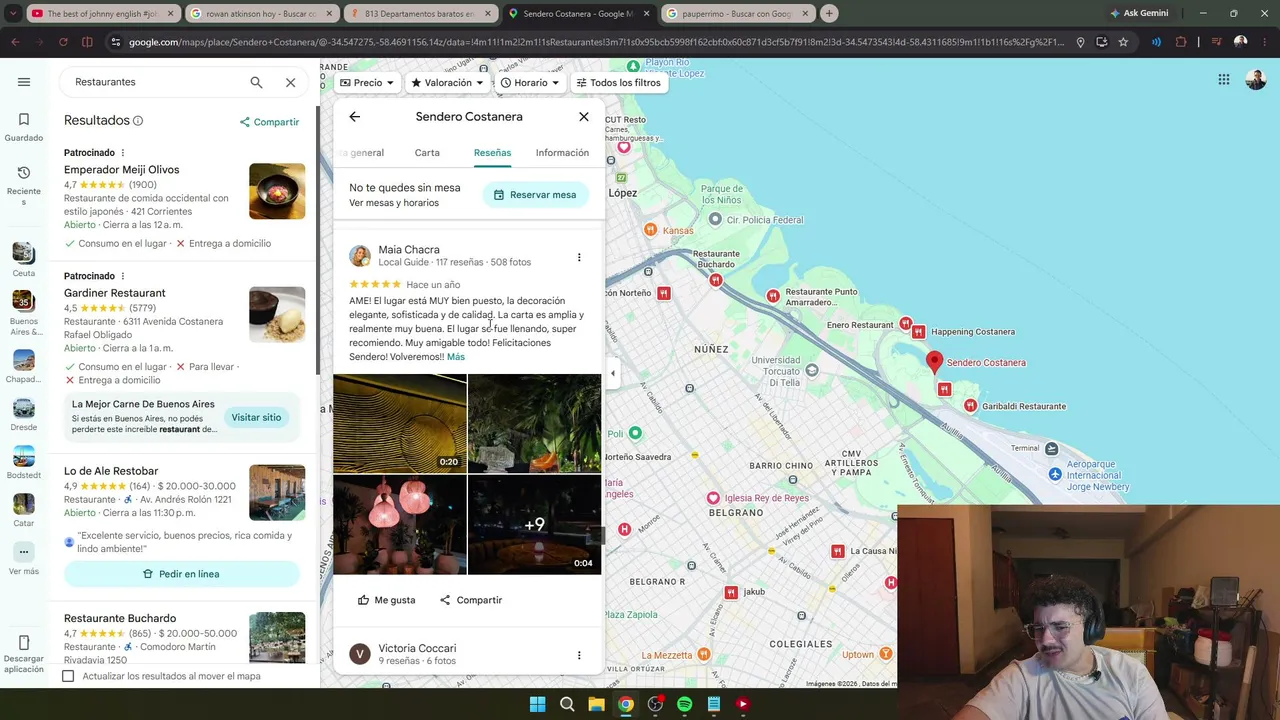Open Todos los filtros panel
This screenshot has width=1280, height=720.
[x=618, y=83]
